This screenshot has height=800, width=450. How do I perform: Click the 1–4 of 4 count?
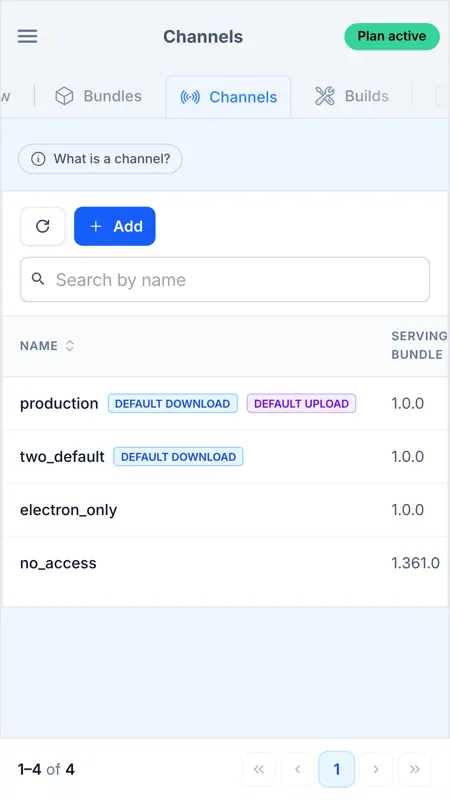pos(46,769)
